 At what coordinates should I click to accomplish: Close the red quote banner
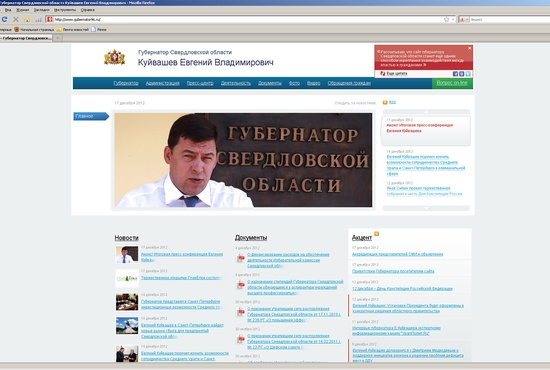coord(470,48)
